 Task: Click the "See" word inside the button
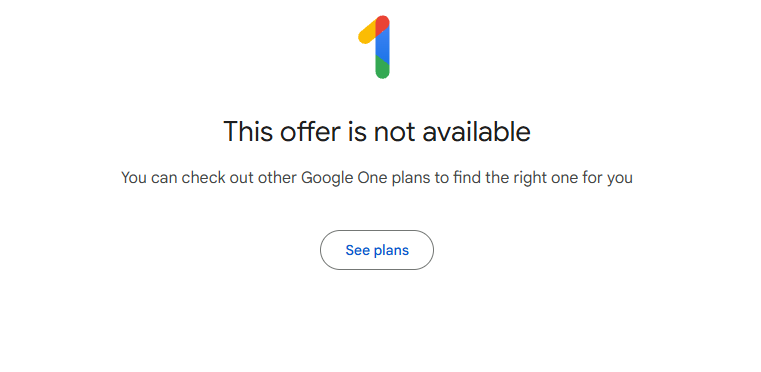tap(358, 251)
